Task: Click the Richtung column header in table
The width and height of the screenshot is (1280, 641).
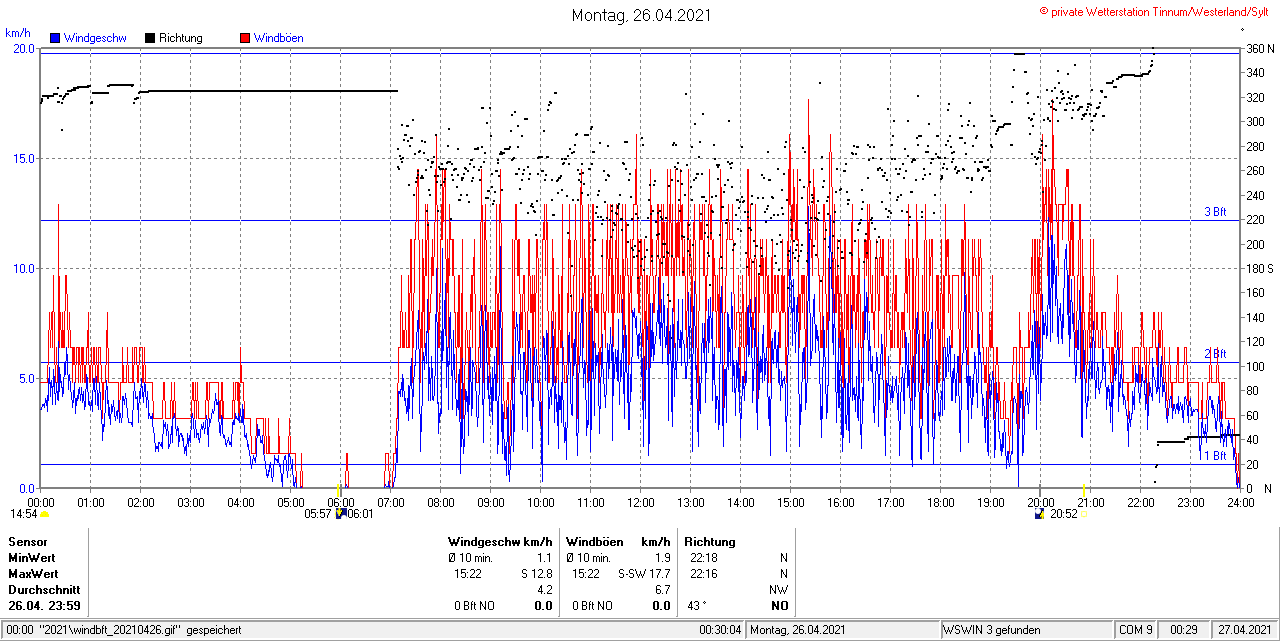Action: click(x=710, y=542)
